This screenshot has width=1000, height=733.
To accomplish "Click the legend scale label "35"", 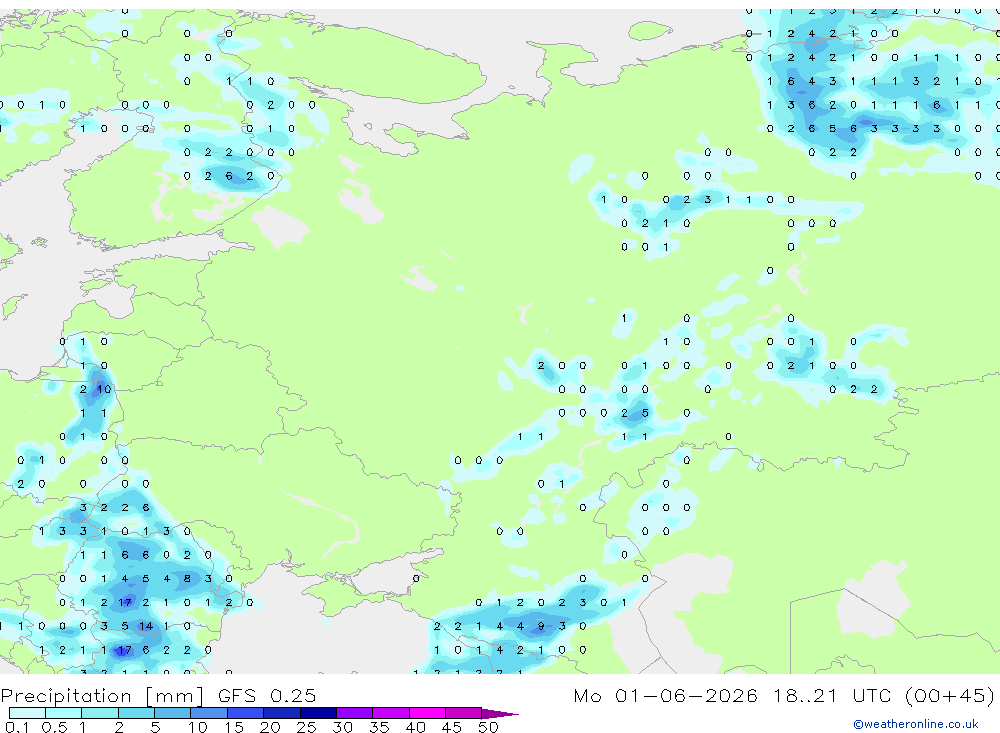I will tap(379, 727).
